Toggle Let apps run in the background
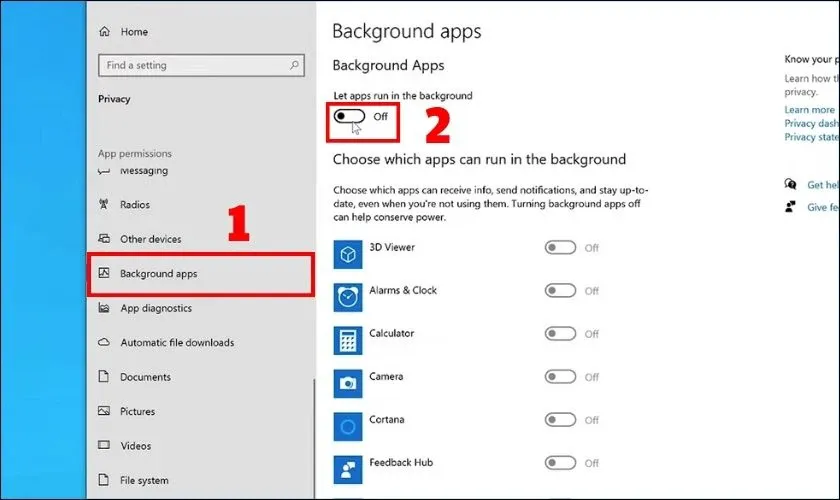 [351, 117]
